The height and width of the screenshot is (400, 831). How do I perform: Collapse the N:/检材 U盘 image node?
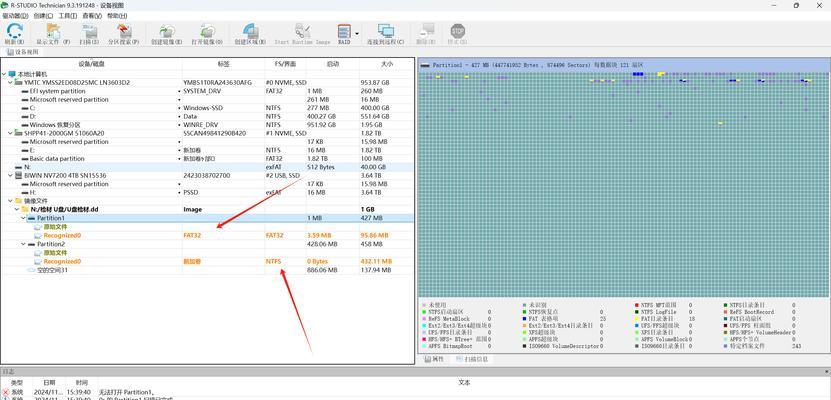(17, 209)
